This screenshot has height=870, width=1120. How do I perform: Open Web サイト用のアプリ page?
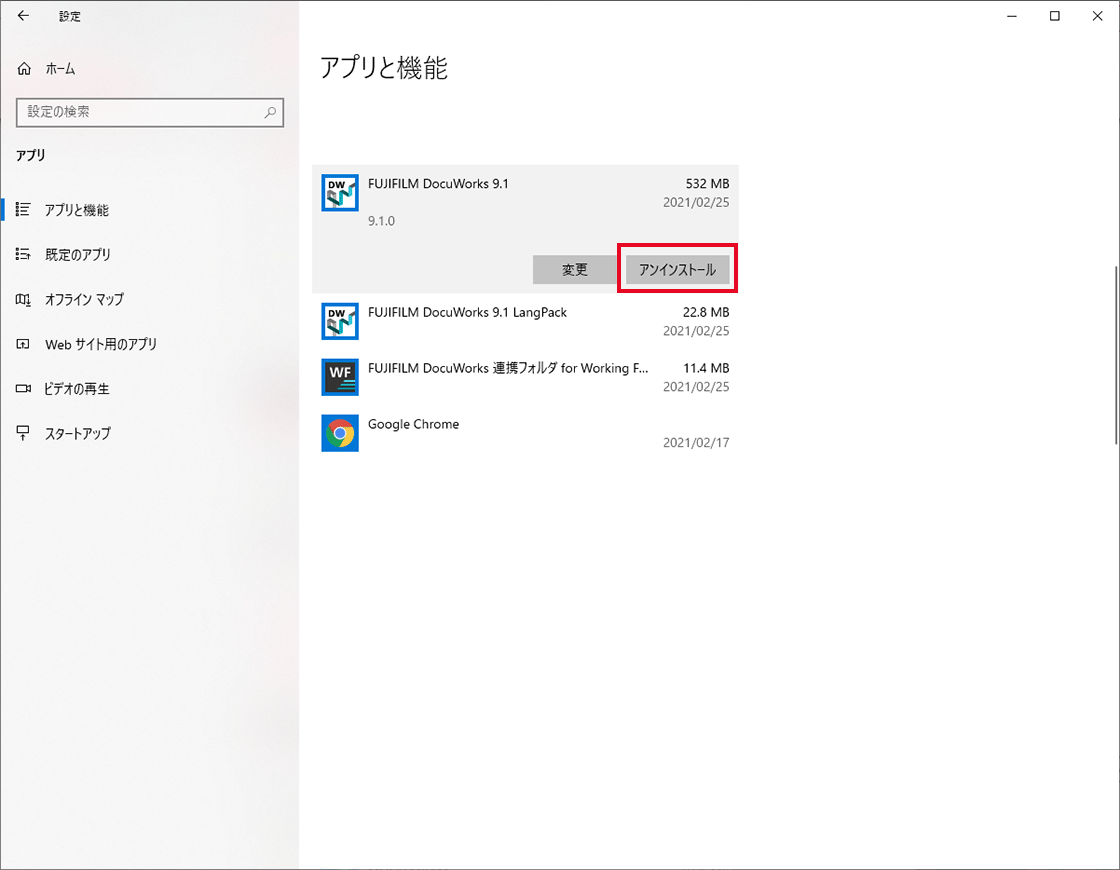tap(101, 344)
